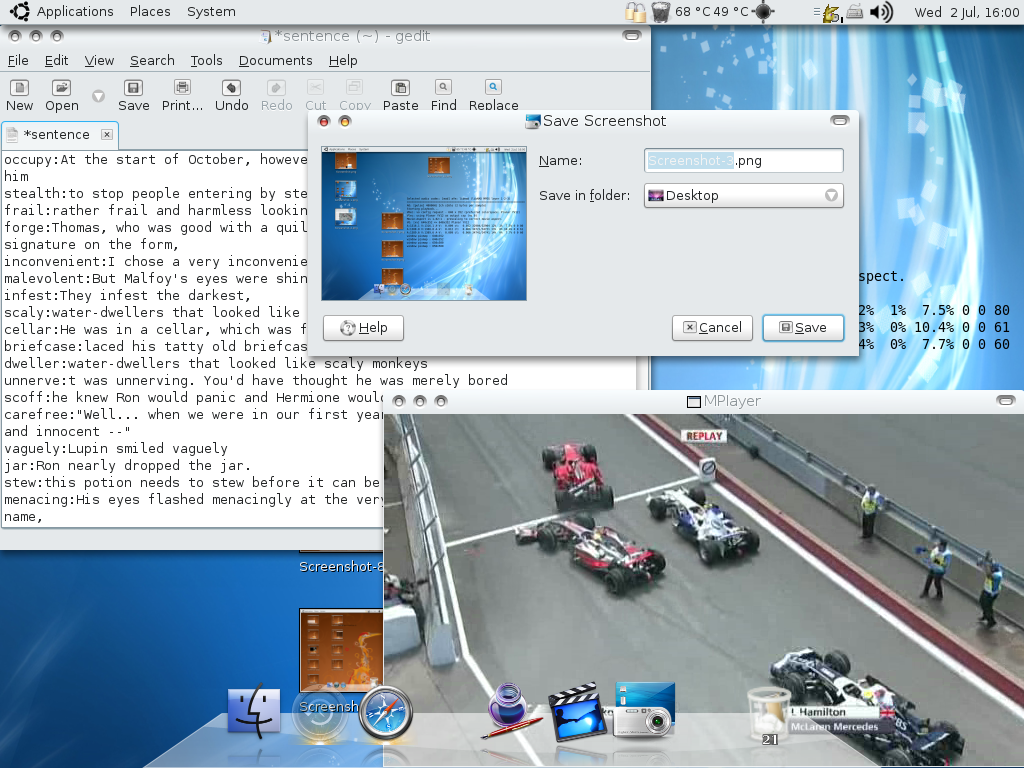
Task: Click the Finder face icon in the dock
Action: [x=254, y=712]
